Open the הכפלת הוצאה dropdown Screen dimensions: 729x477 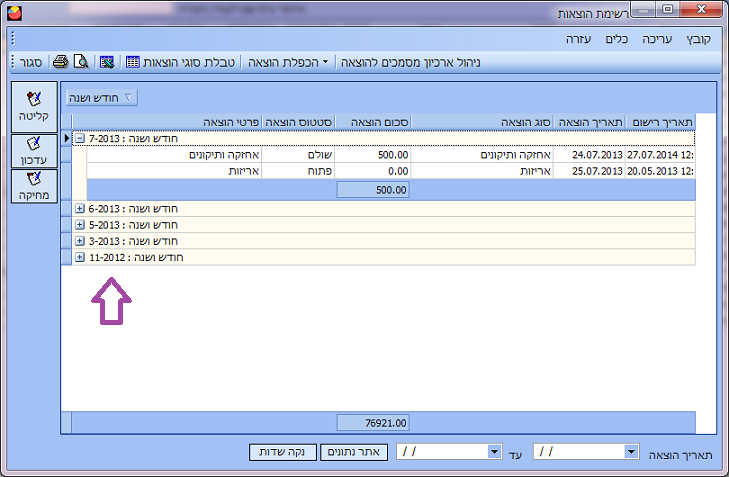click(290, 62)
